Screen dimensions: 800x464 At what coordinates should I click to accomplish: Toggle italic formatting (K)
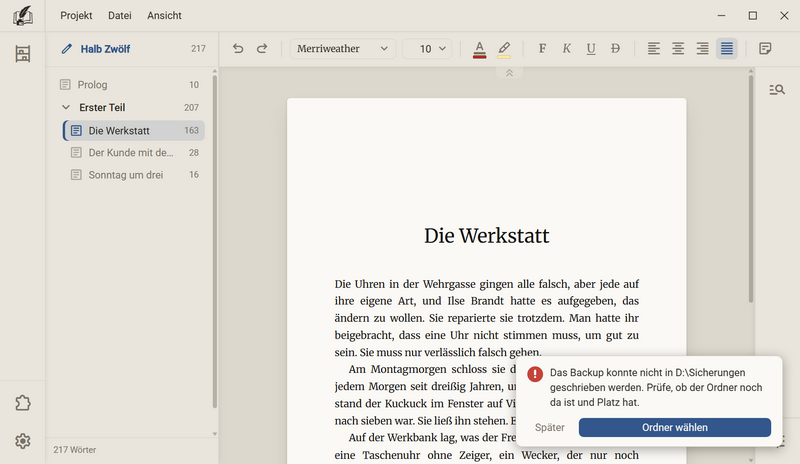coord(566,48)
